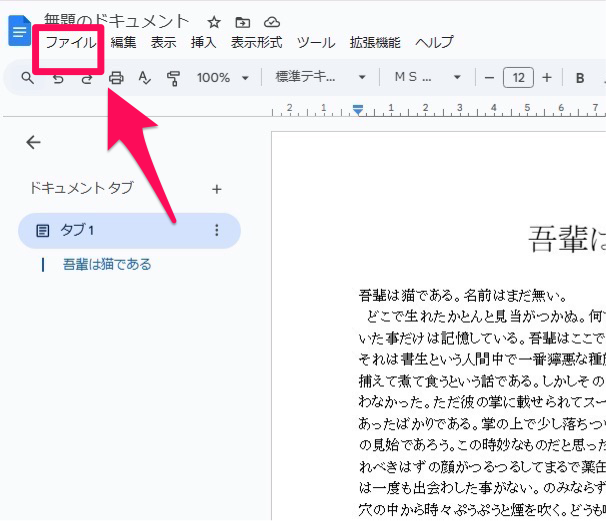
Task: Jump to 吾輩は猫である heading in outline
Action: pyautogui.click(x=107, y=265)
